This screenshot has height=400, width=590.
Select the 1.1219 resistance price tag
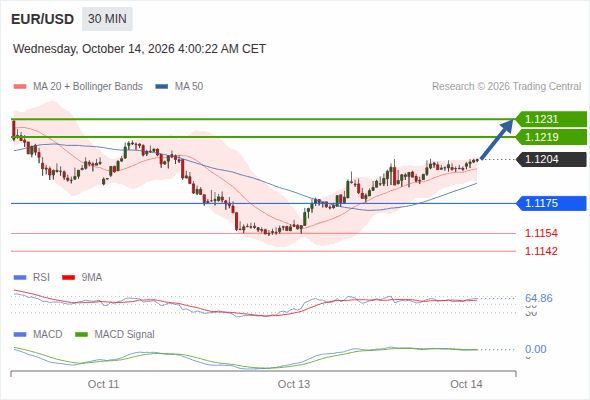552,137
